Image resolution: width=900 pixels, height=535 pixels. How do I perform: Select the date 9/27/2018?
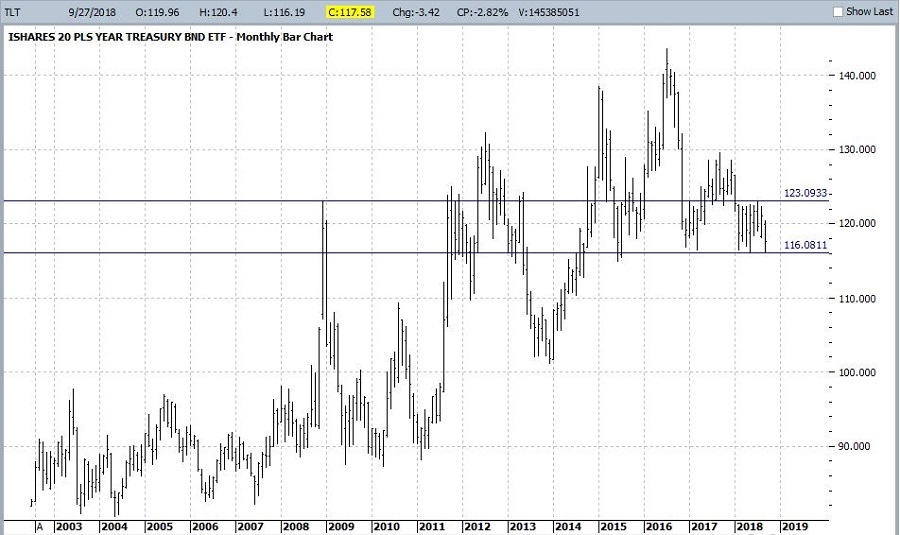[92, 12]
